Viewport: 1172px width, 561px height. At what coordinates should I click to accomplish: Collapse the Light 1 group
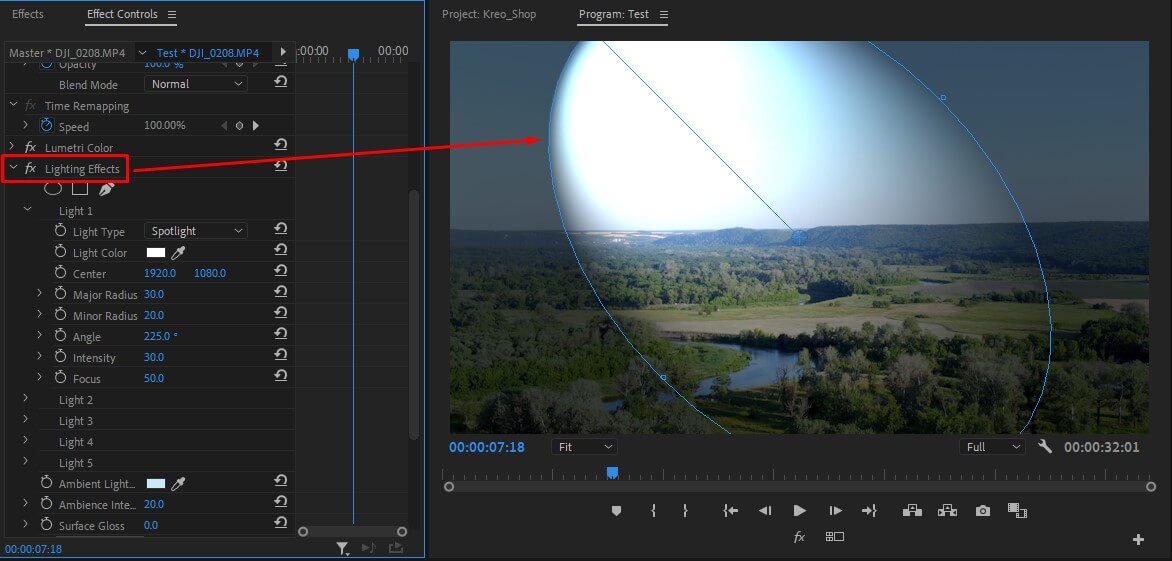[x=27, y=209]
